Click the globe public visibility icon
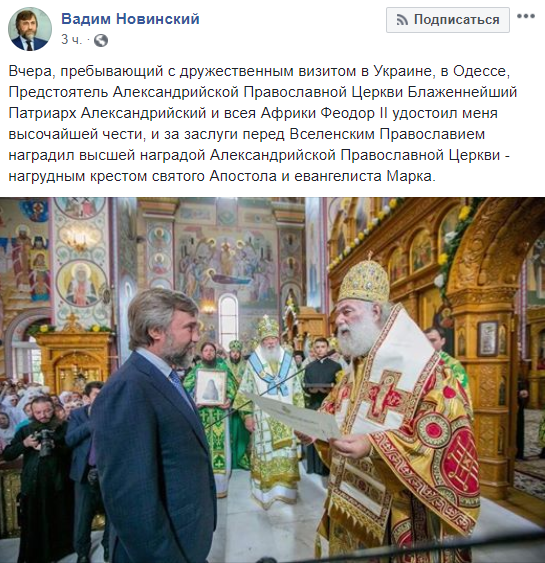 click(101, 40)
